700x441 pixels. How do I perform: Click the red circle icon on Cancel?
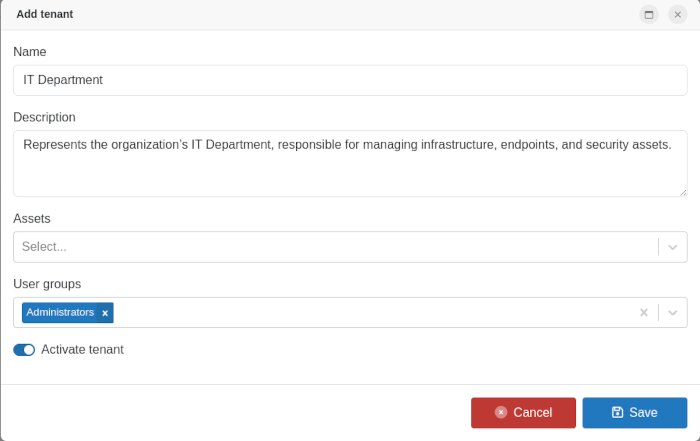coord(501,412)
